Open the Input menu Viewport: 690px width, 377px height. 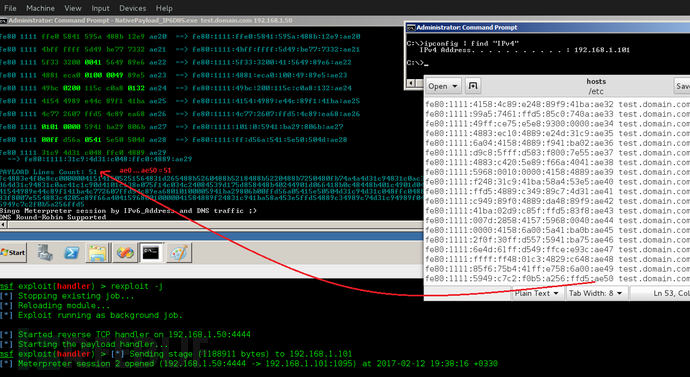pyautogui.click(x=100, y=8)
